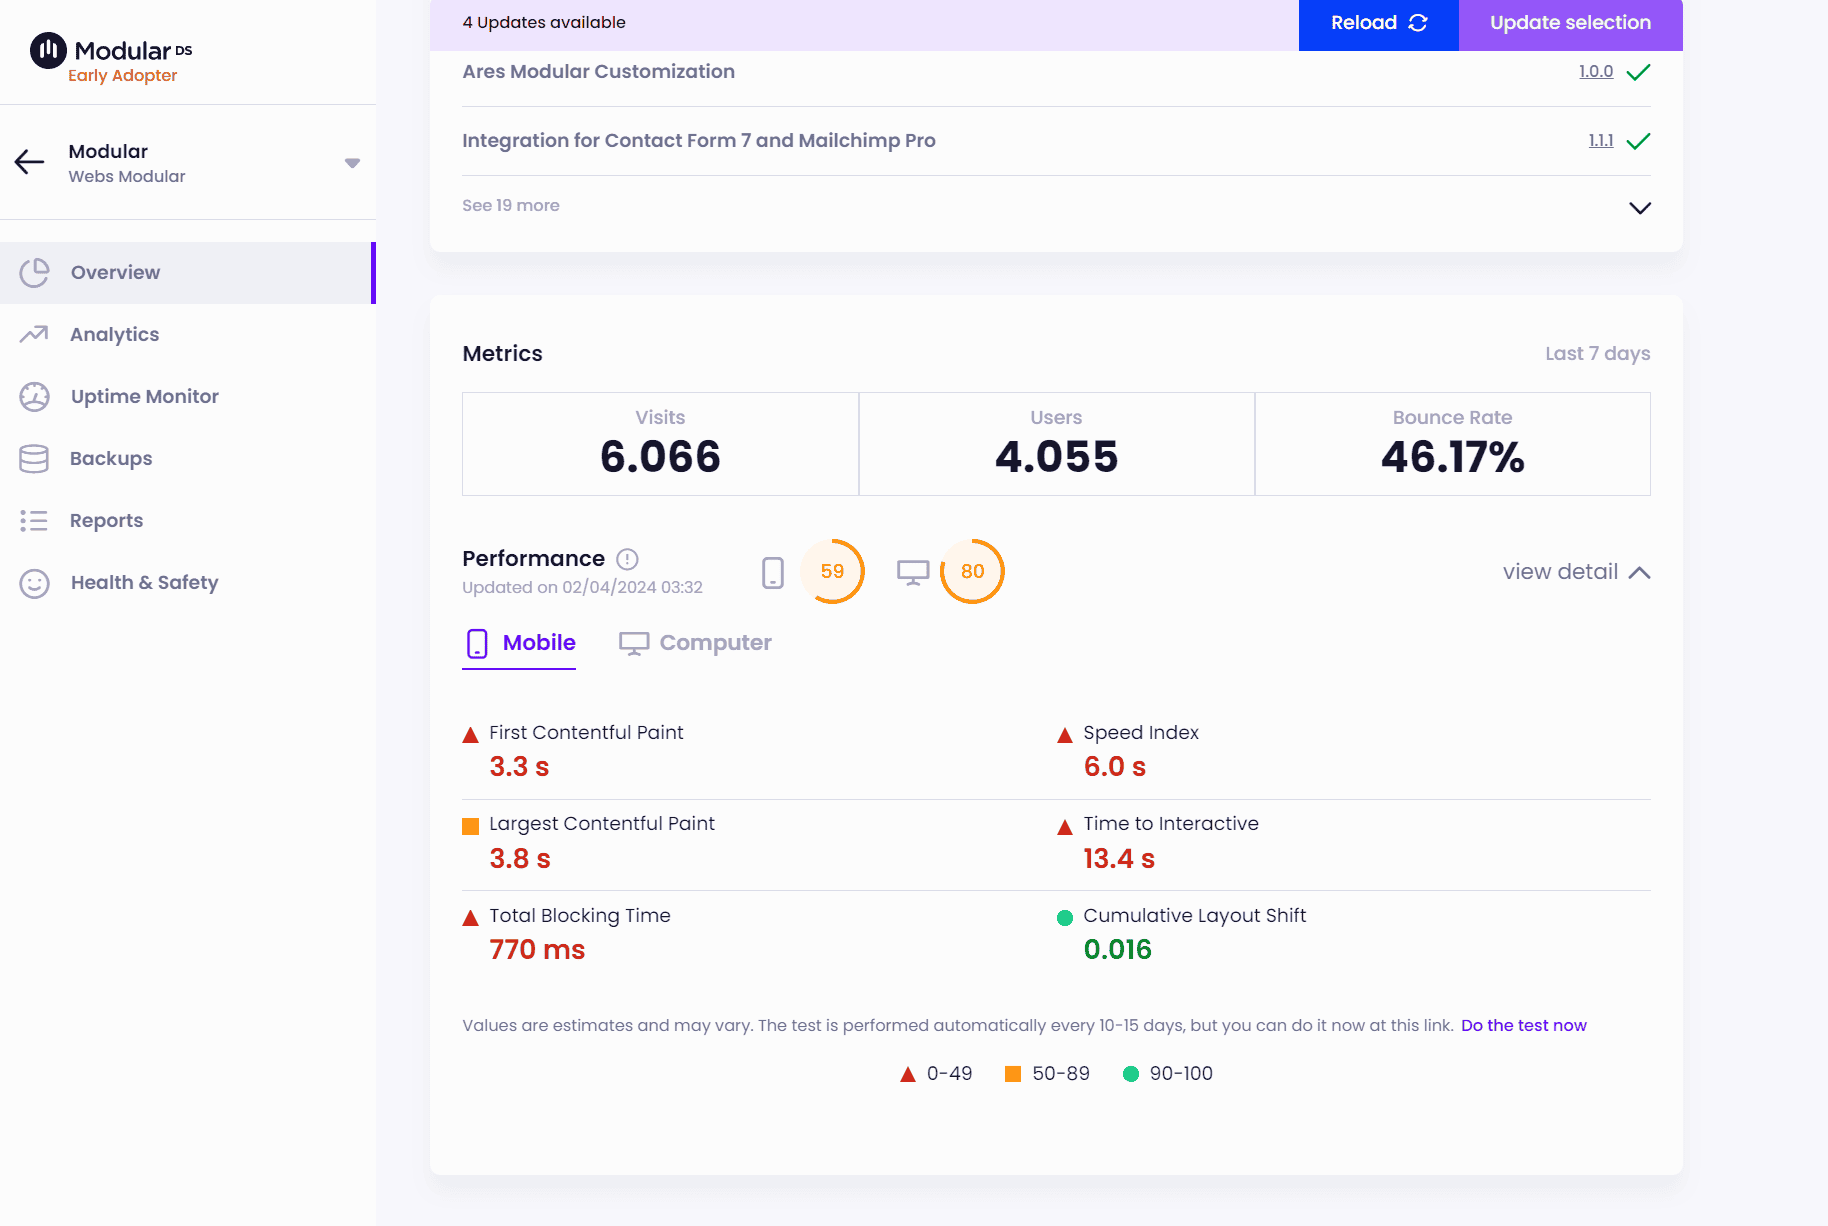Click the Backups database icon

point(34,459)
